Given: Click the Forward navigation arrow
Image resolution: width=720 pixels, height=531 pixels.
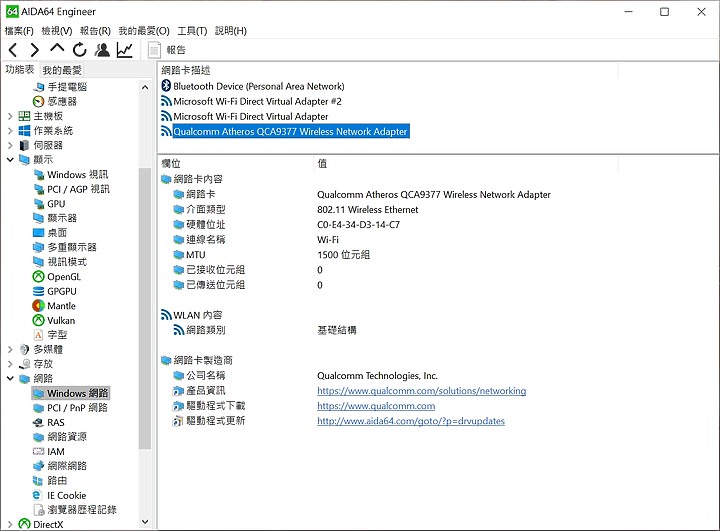Looking at the screenshot, I should tap(35, 50).
